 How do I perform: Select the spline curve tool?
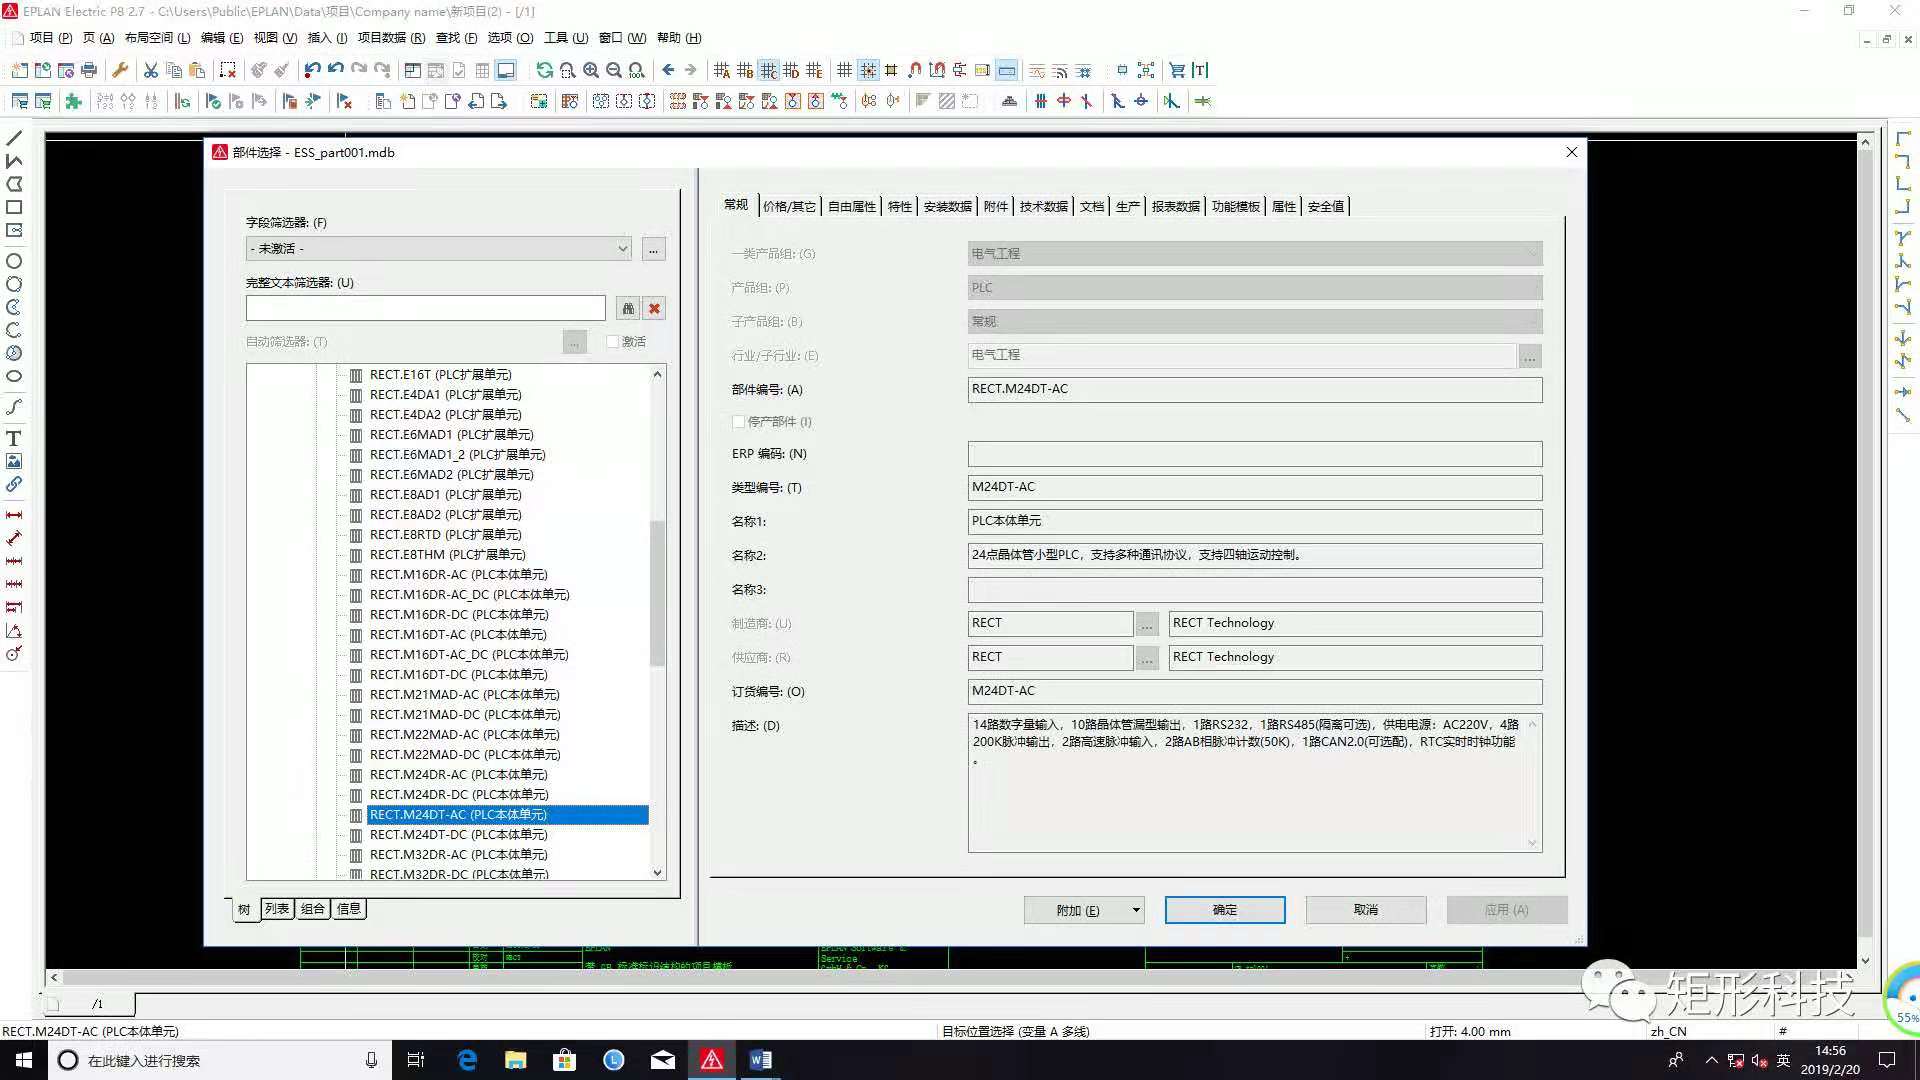[14, 407]
